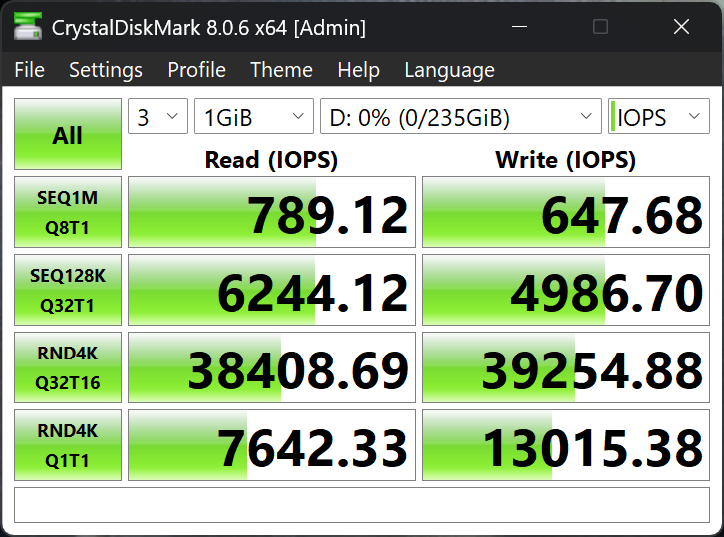Click the SEQ128K write value 4986.70
This screenshot has width=724, height=537.
click(566, 290)
